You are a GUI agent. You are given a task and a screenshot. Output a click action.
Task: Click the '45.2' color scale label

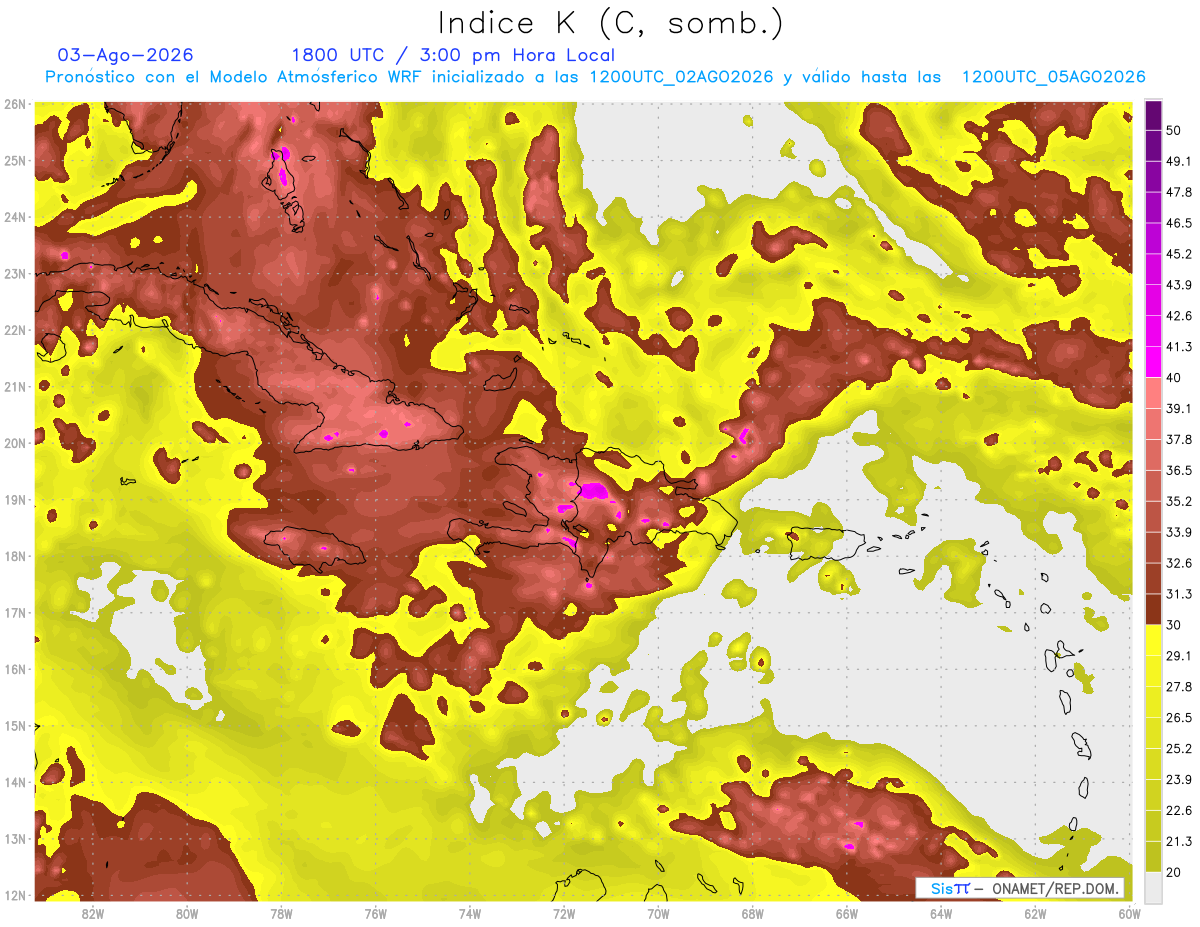1179,254
